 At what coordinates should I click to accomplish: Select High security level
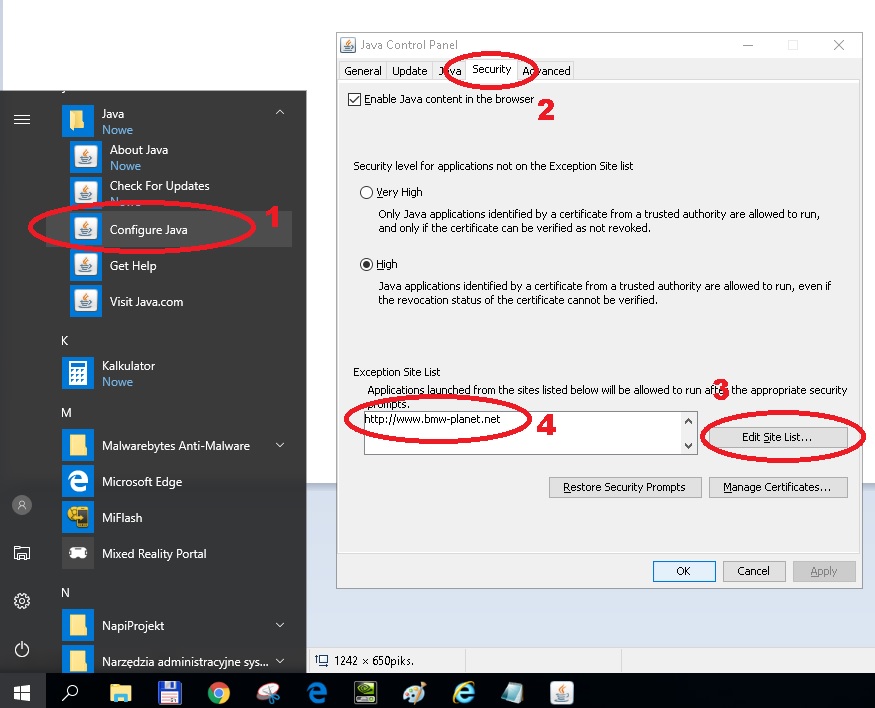tap(366, 264)
